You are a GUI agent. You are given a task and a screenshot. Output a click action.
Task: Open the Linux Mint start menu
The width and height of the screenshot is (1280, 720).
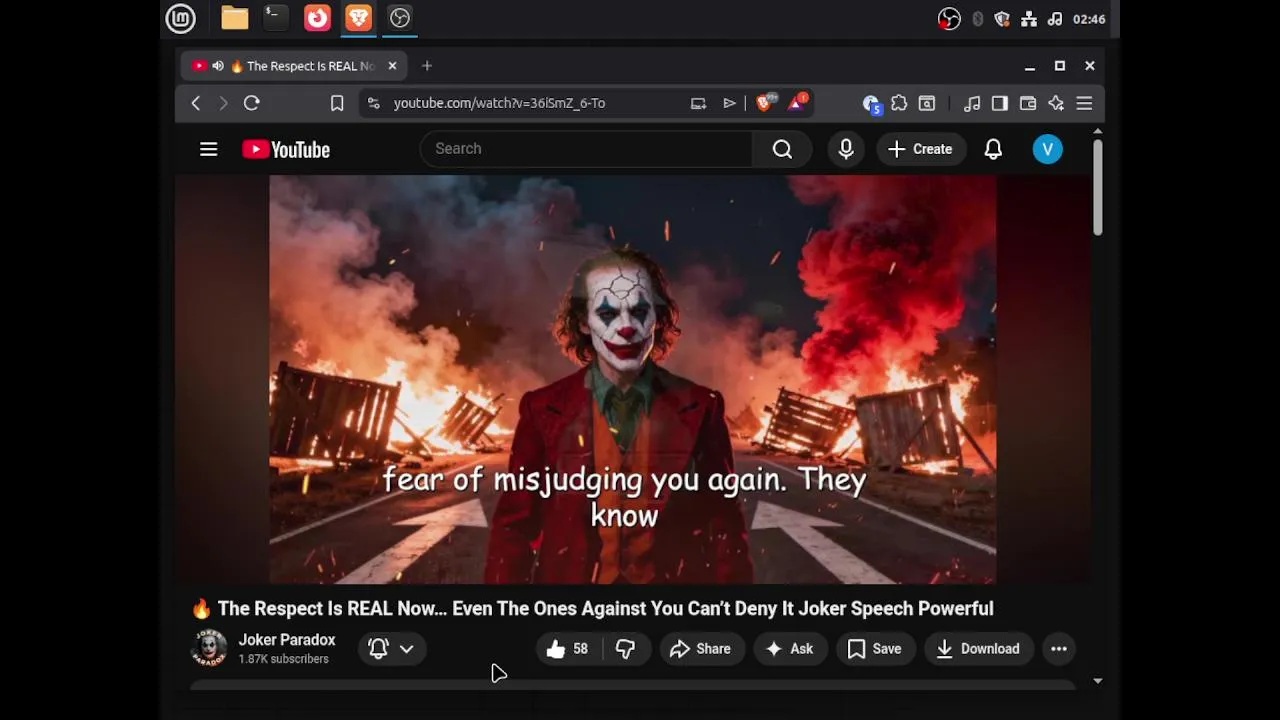[181, 18]
